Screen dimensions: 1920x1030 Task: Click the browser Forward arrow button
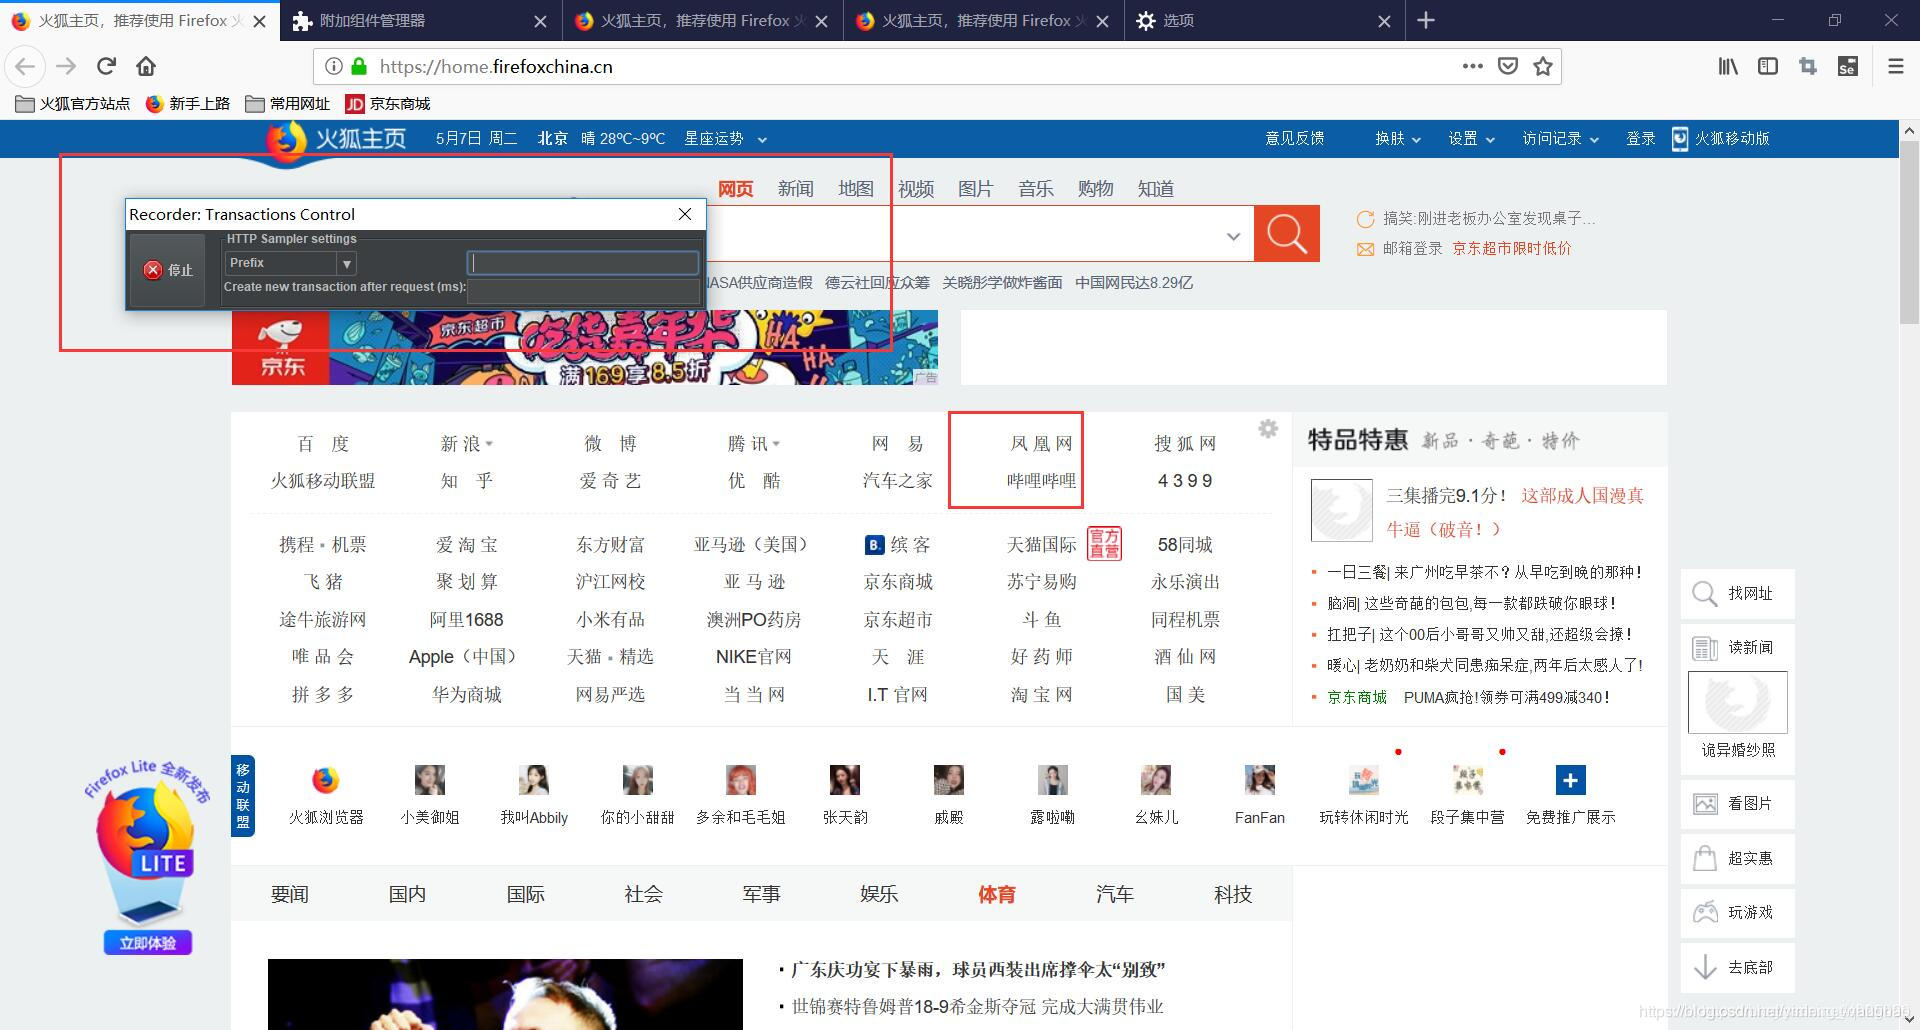point(66,66)
